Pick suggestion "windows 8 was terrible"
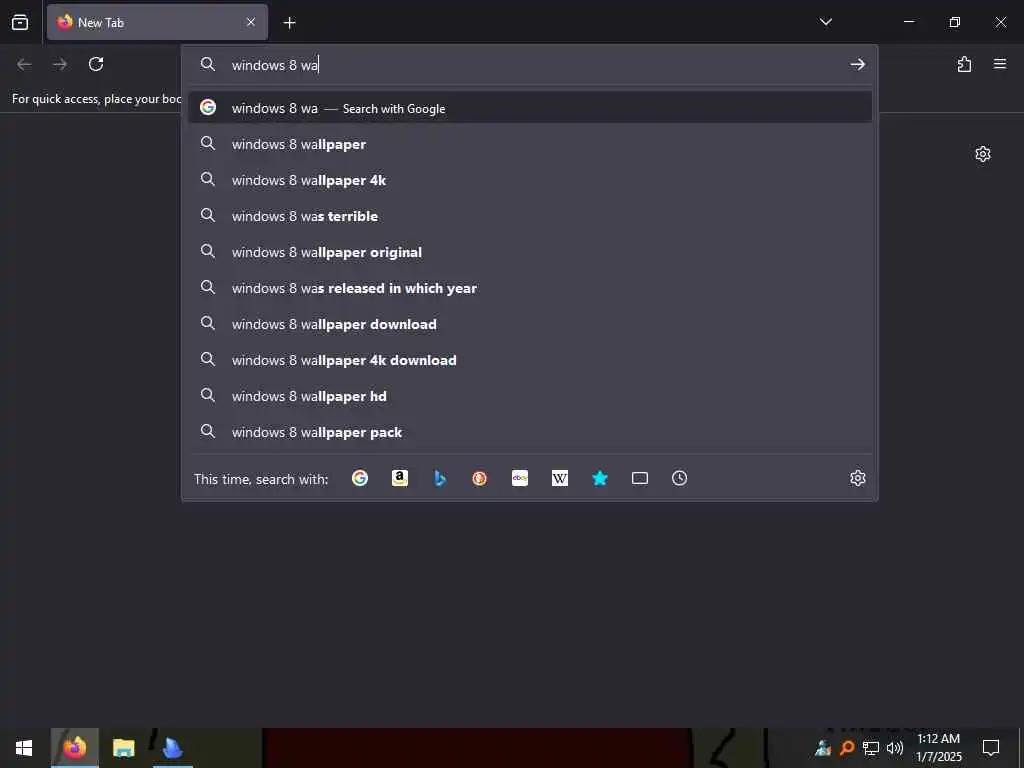The image size is (1024, 768). (530, 216)
